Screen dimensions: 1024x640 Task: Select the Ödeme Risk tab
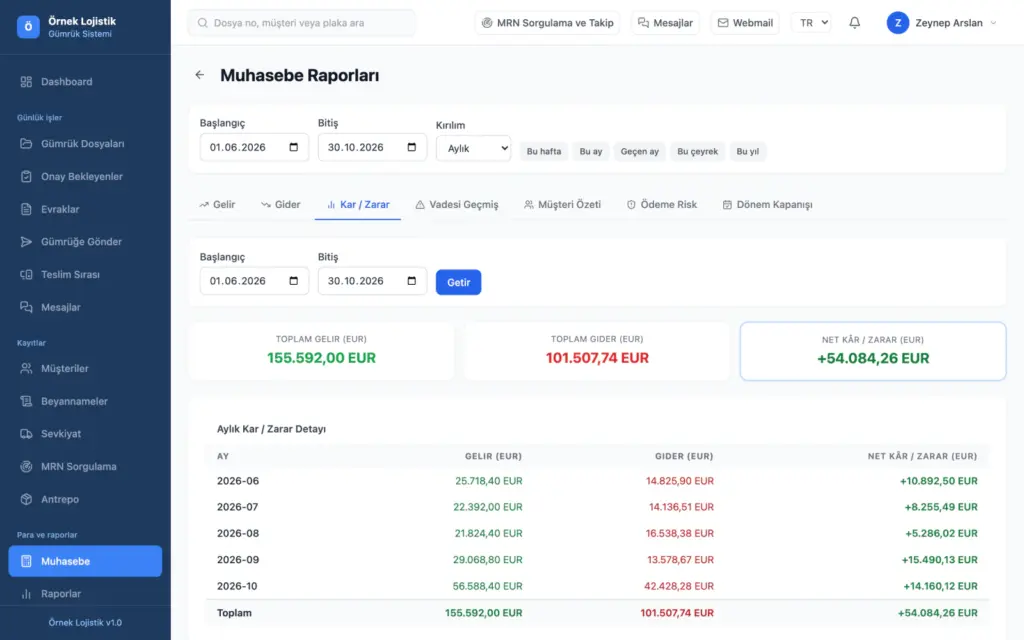(x=662, y=204)
